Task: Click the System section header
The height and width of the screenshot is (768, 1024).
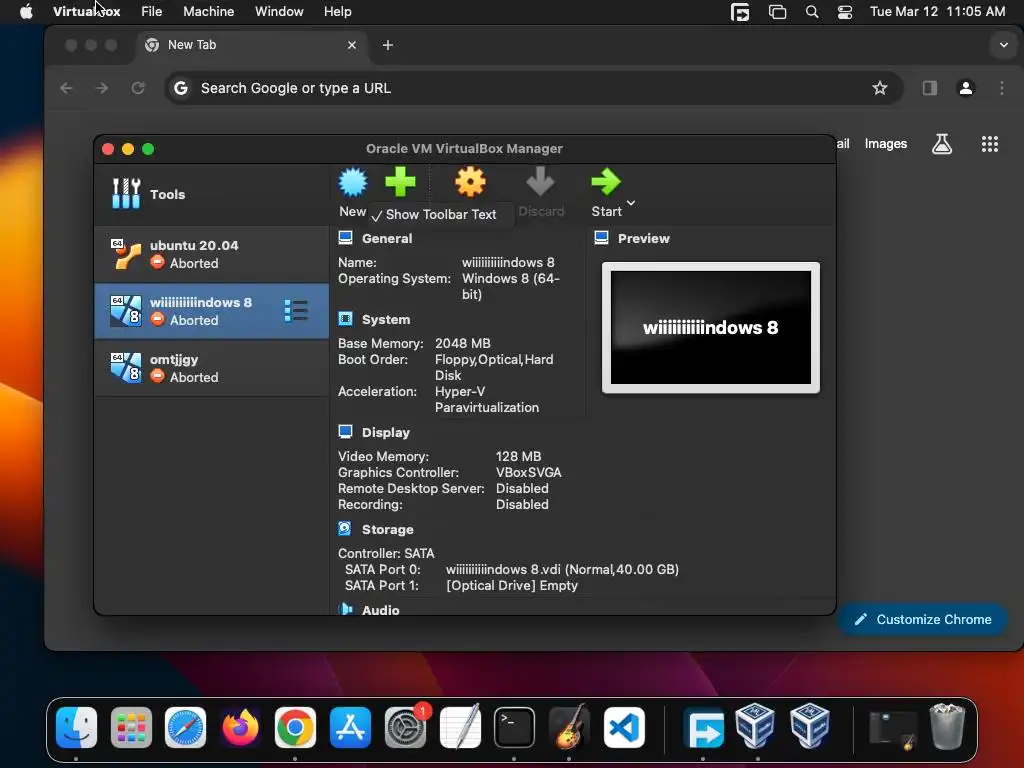Action: (386, 319)
